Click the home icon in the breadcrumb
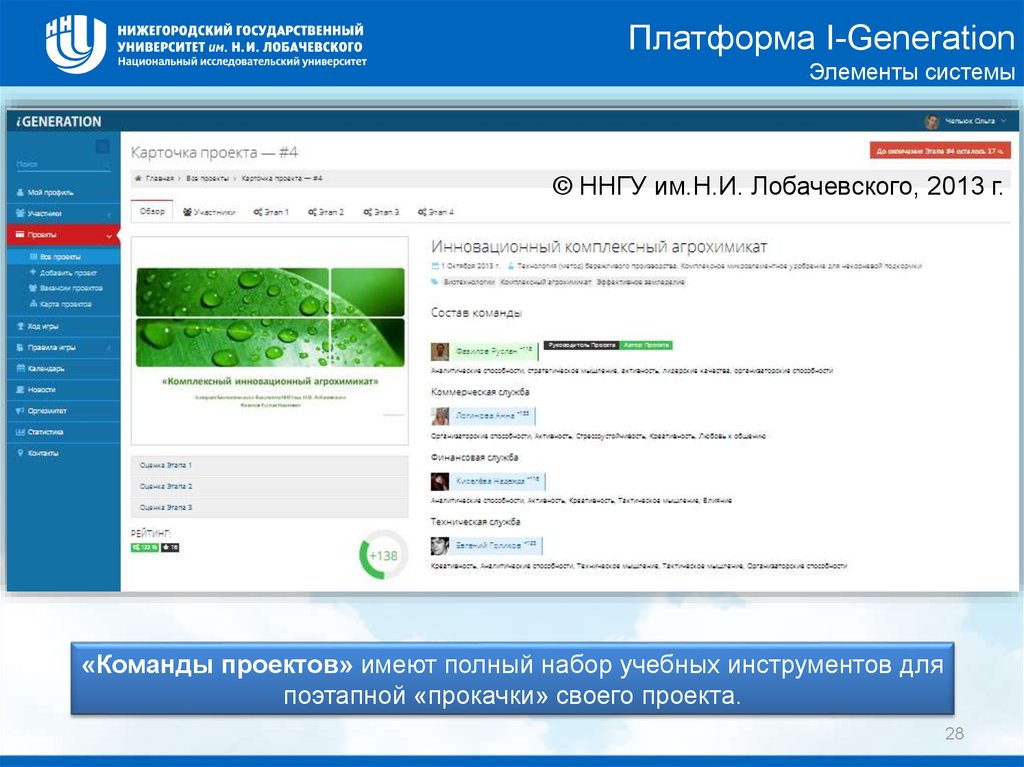 pyautogui.click(x=138, y=178)
